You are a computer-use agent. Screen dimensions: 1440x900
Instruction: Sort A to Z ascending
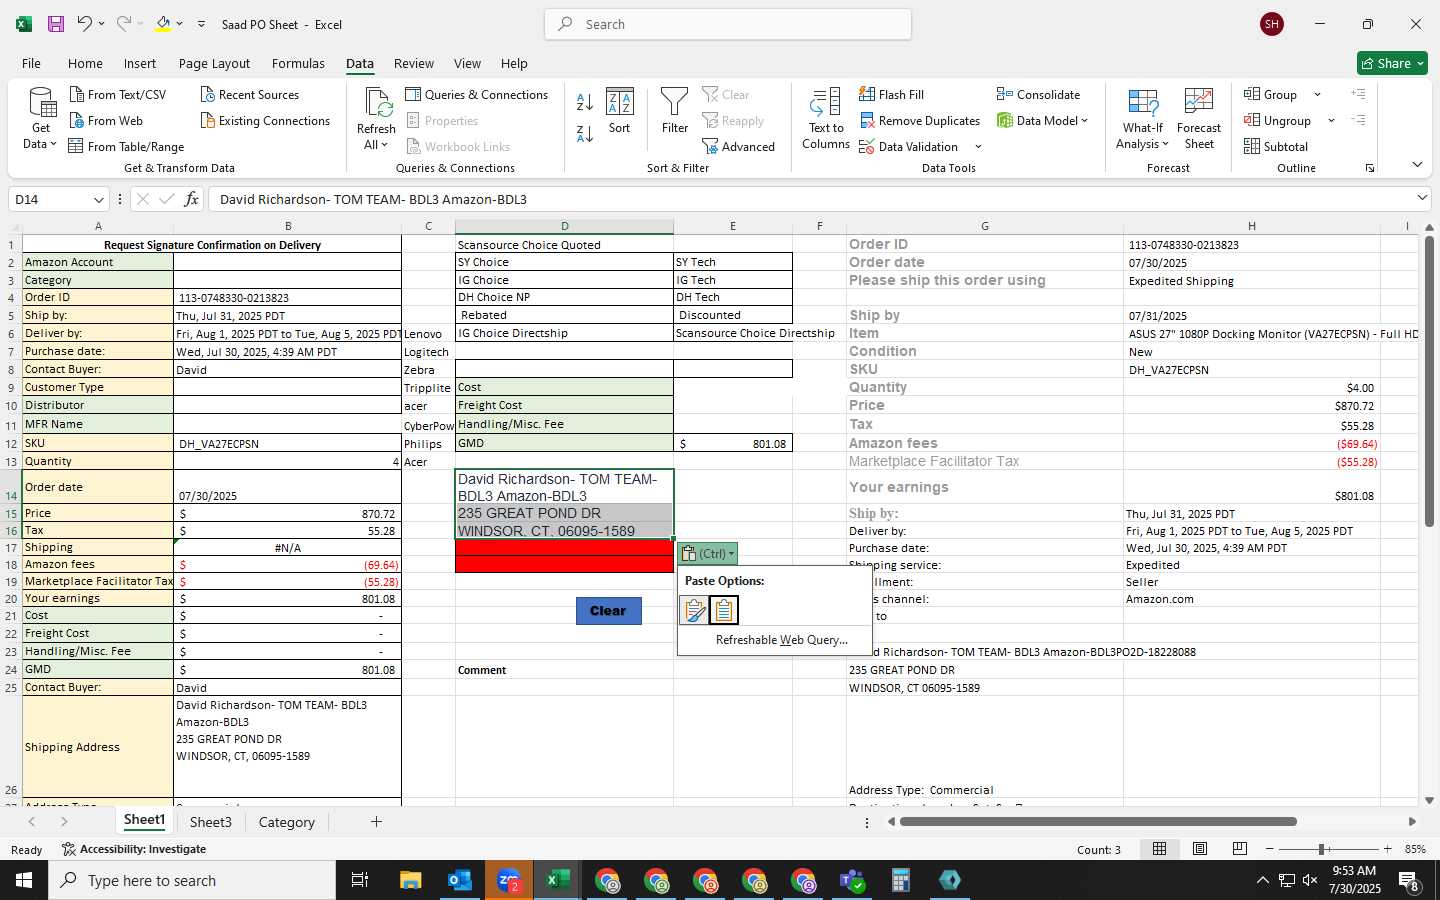585,102
